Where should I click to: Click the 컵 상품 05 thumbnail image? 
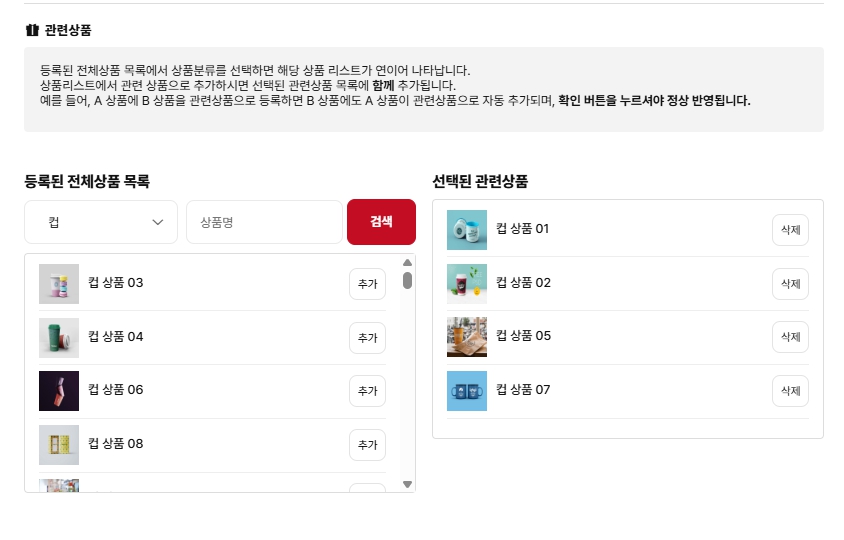[x=467, y=337]
